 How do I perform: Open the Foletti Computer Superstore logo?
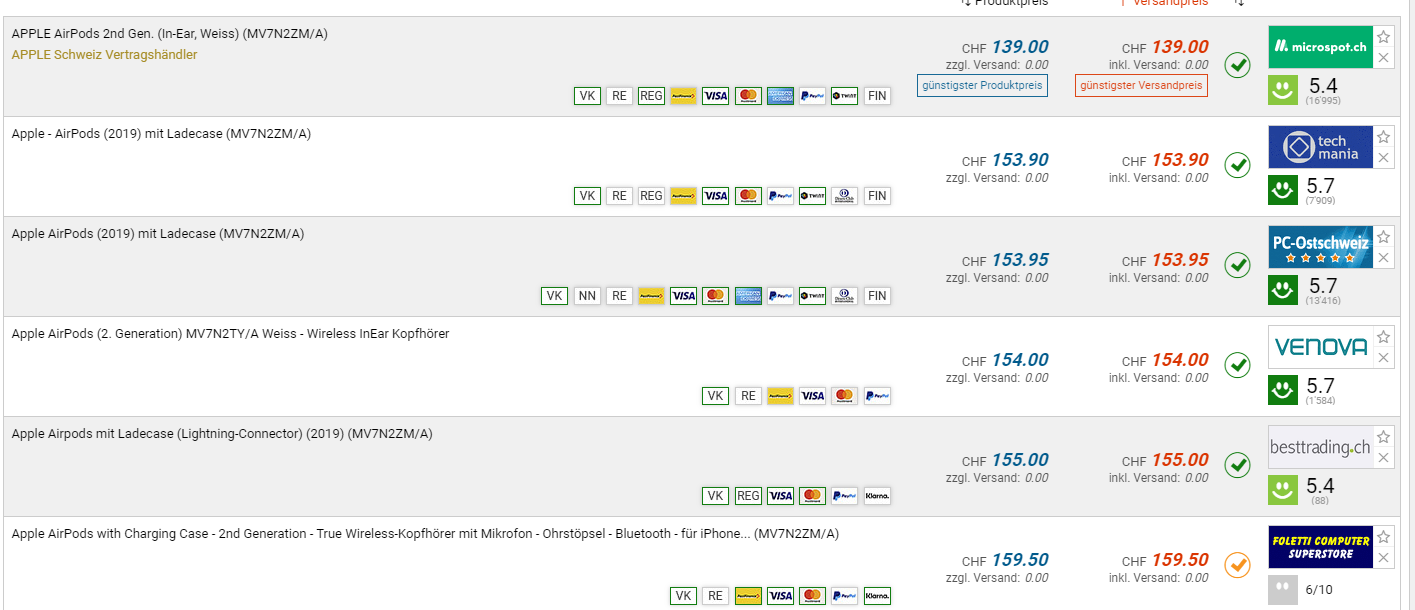pyautogui.click(x=1320, y=547)
